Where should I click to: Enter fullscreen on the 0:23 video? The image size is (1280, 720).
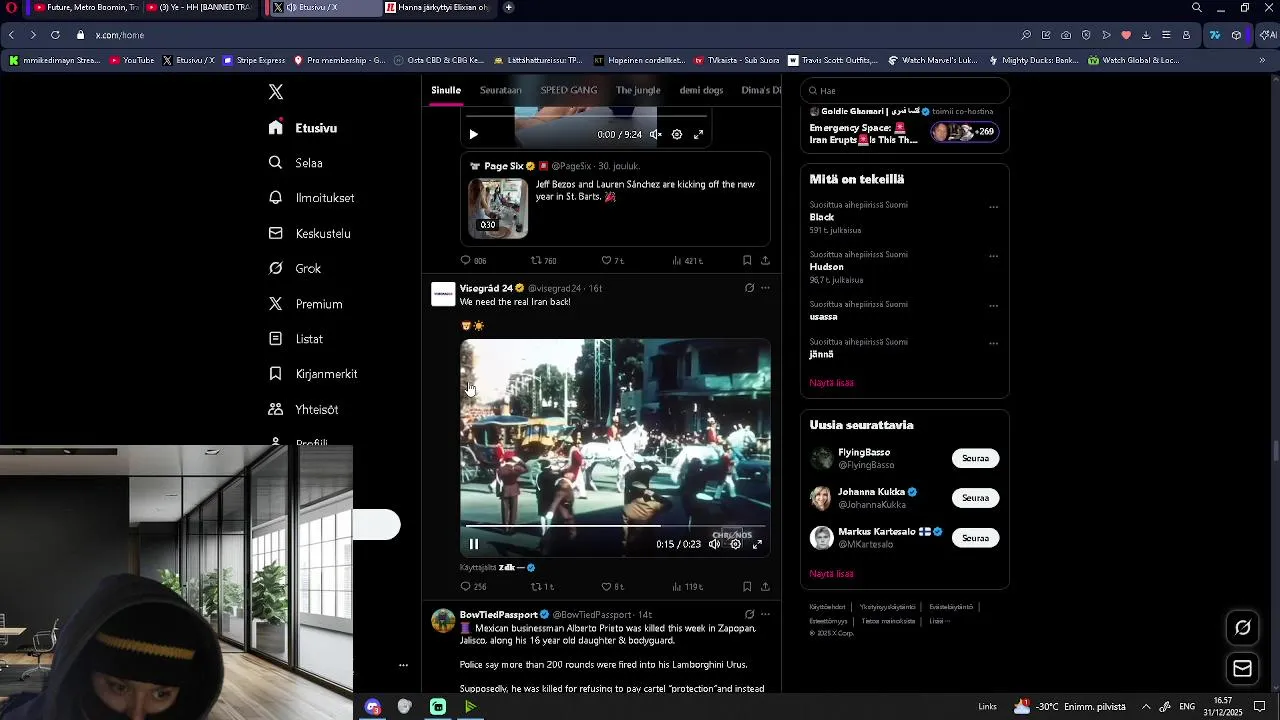tap(757, 544)
